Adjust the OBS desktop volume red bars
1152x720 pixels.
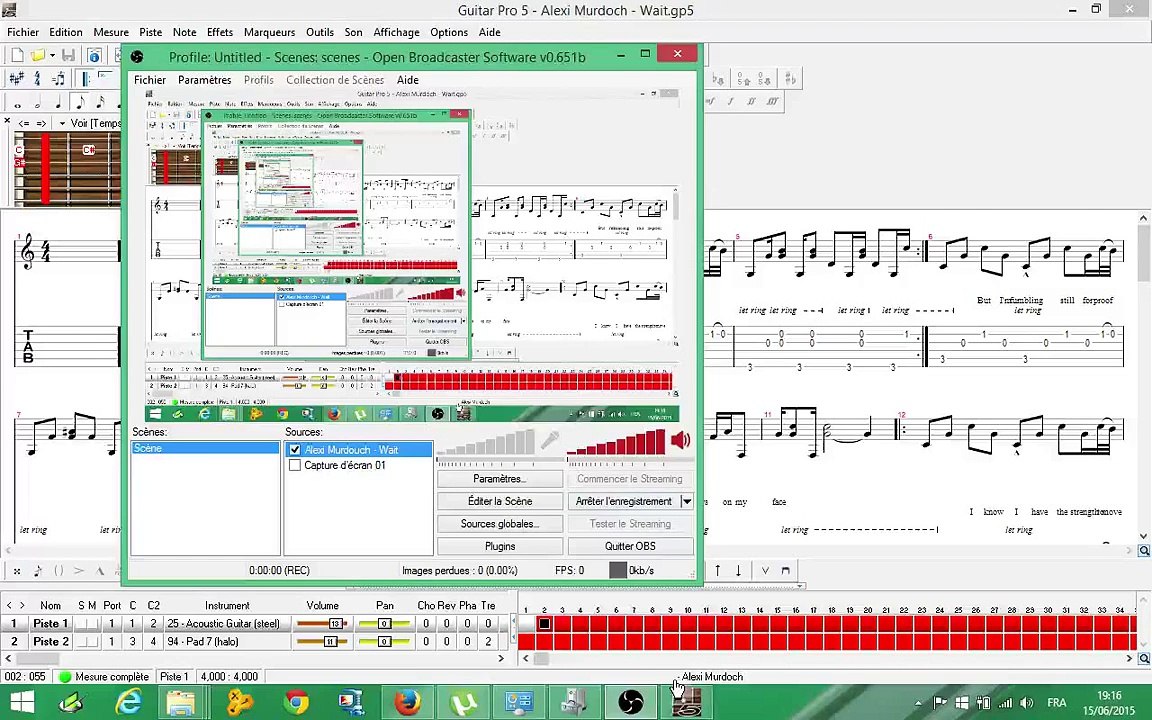pyautogui.click(x=616, y=442)
